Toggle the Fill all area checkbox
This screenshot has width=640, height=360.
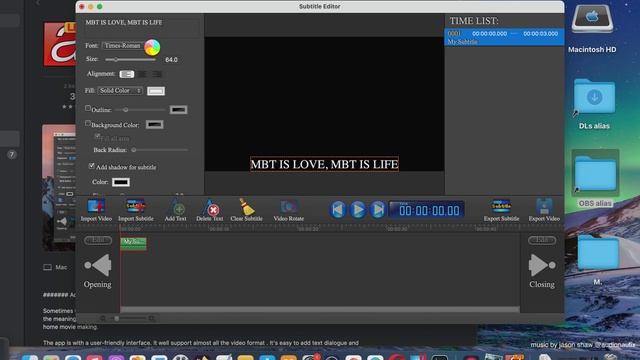click(98, 136)
